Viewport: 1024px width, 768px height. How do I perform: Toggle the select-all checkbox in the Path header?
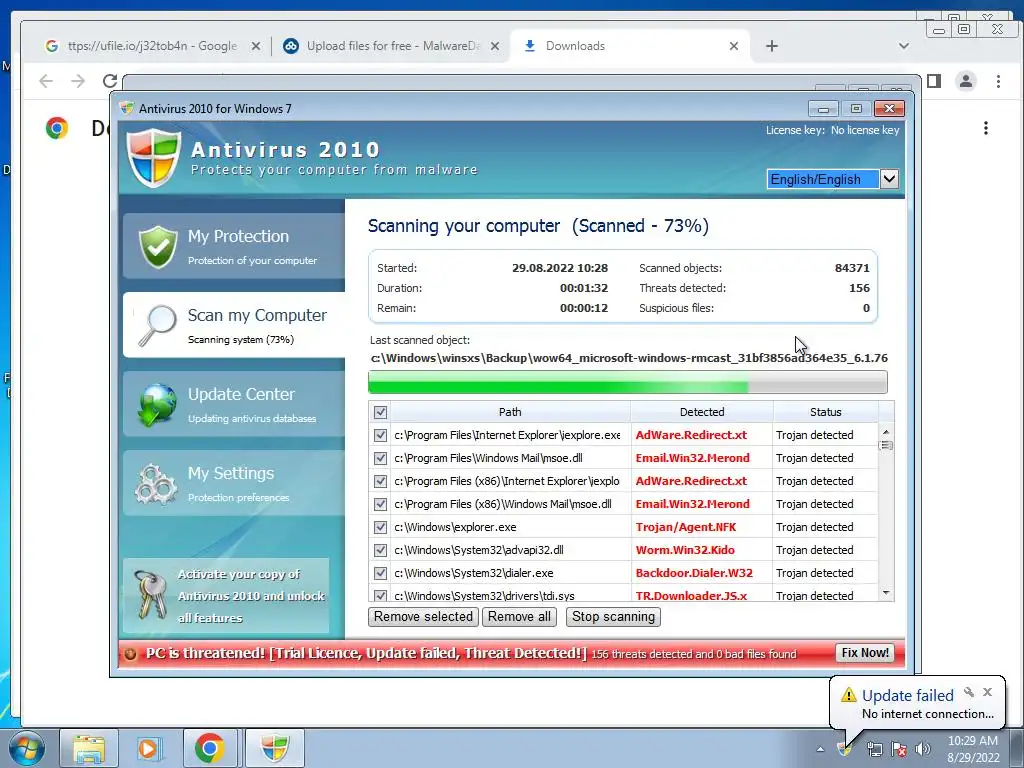pyautogui.click(x=380, y=412)
